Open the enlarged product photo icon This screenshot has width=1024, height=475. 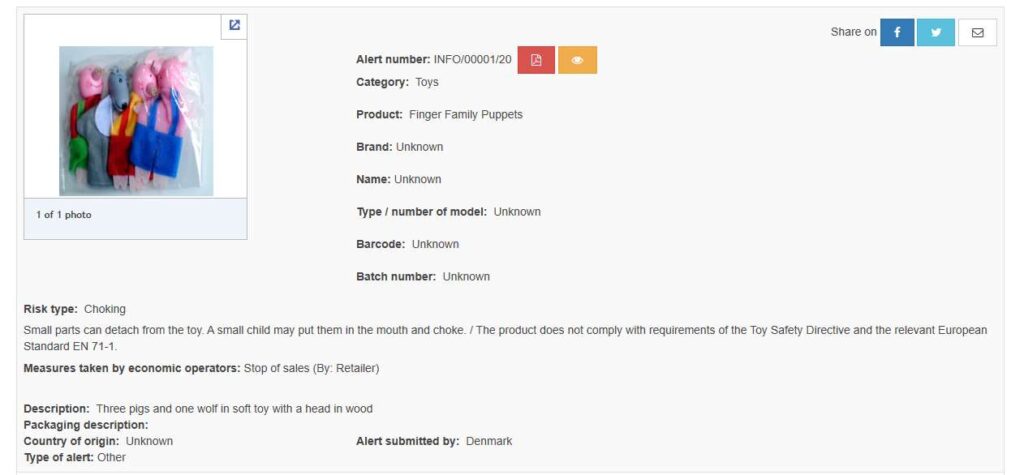tap(234, 26)
